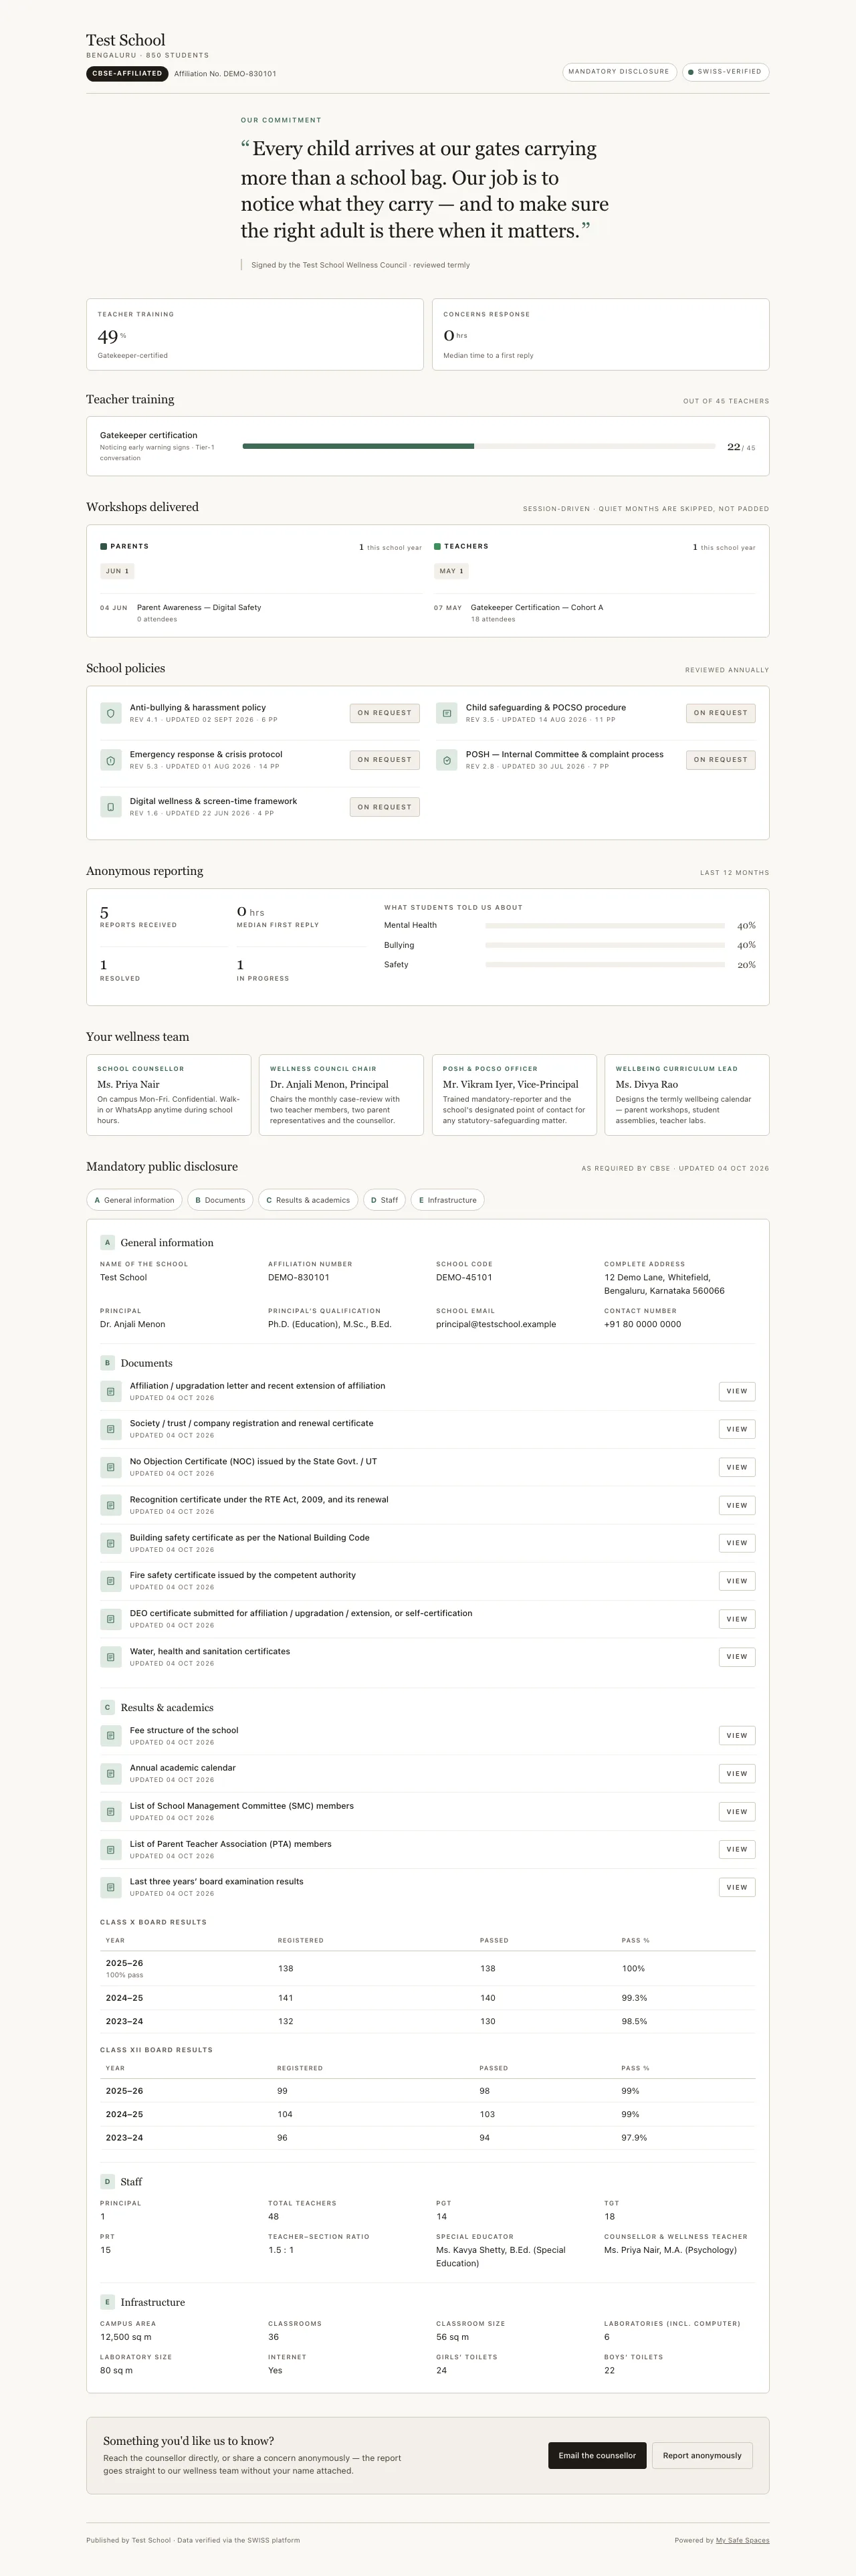Open the General information tab
The width and height of the screenshot is (856, 2576).
pyautogui.click(x=134, y=1200)
